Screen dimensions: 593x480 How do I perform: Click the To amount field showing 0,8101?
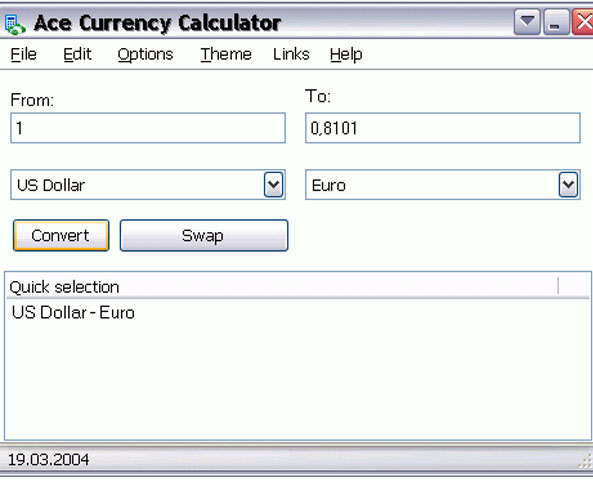pos(443,128)
